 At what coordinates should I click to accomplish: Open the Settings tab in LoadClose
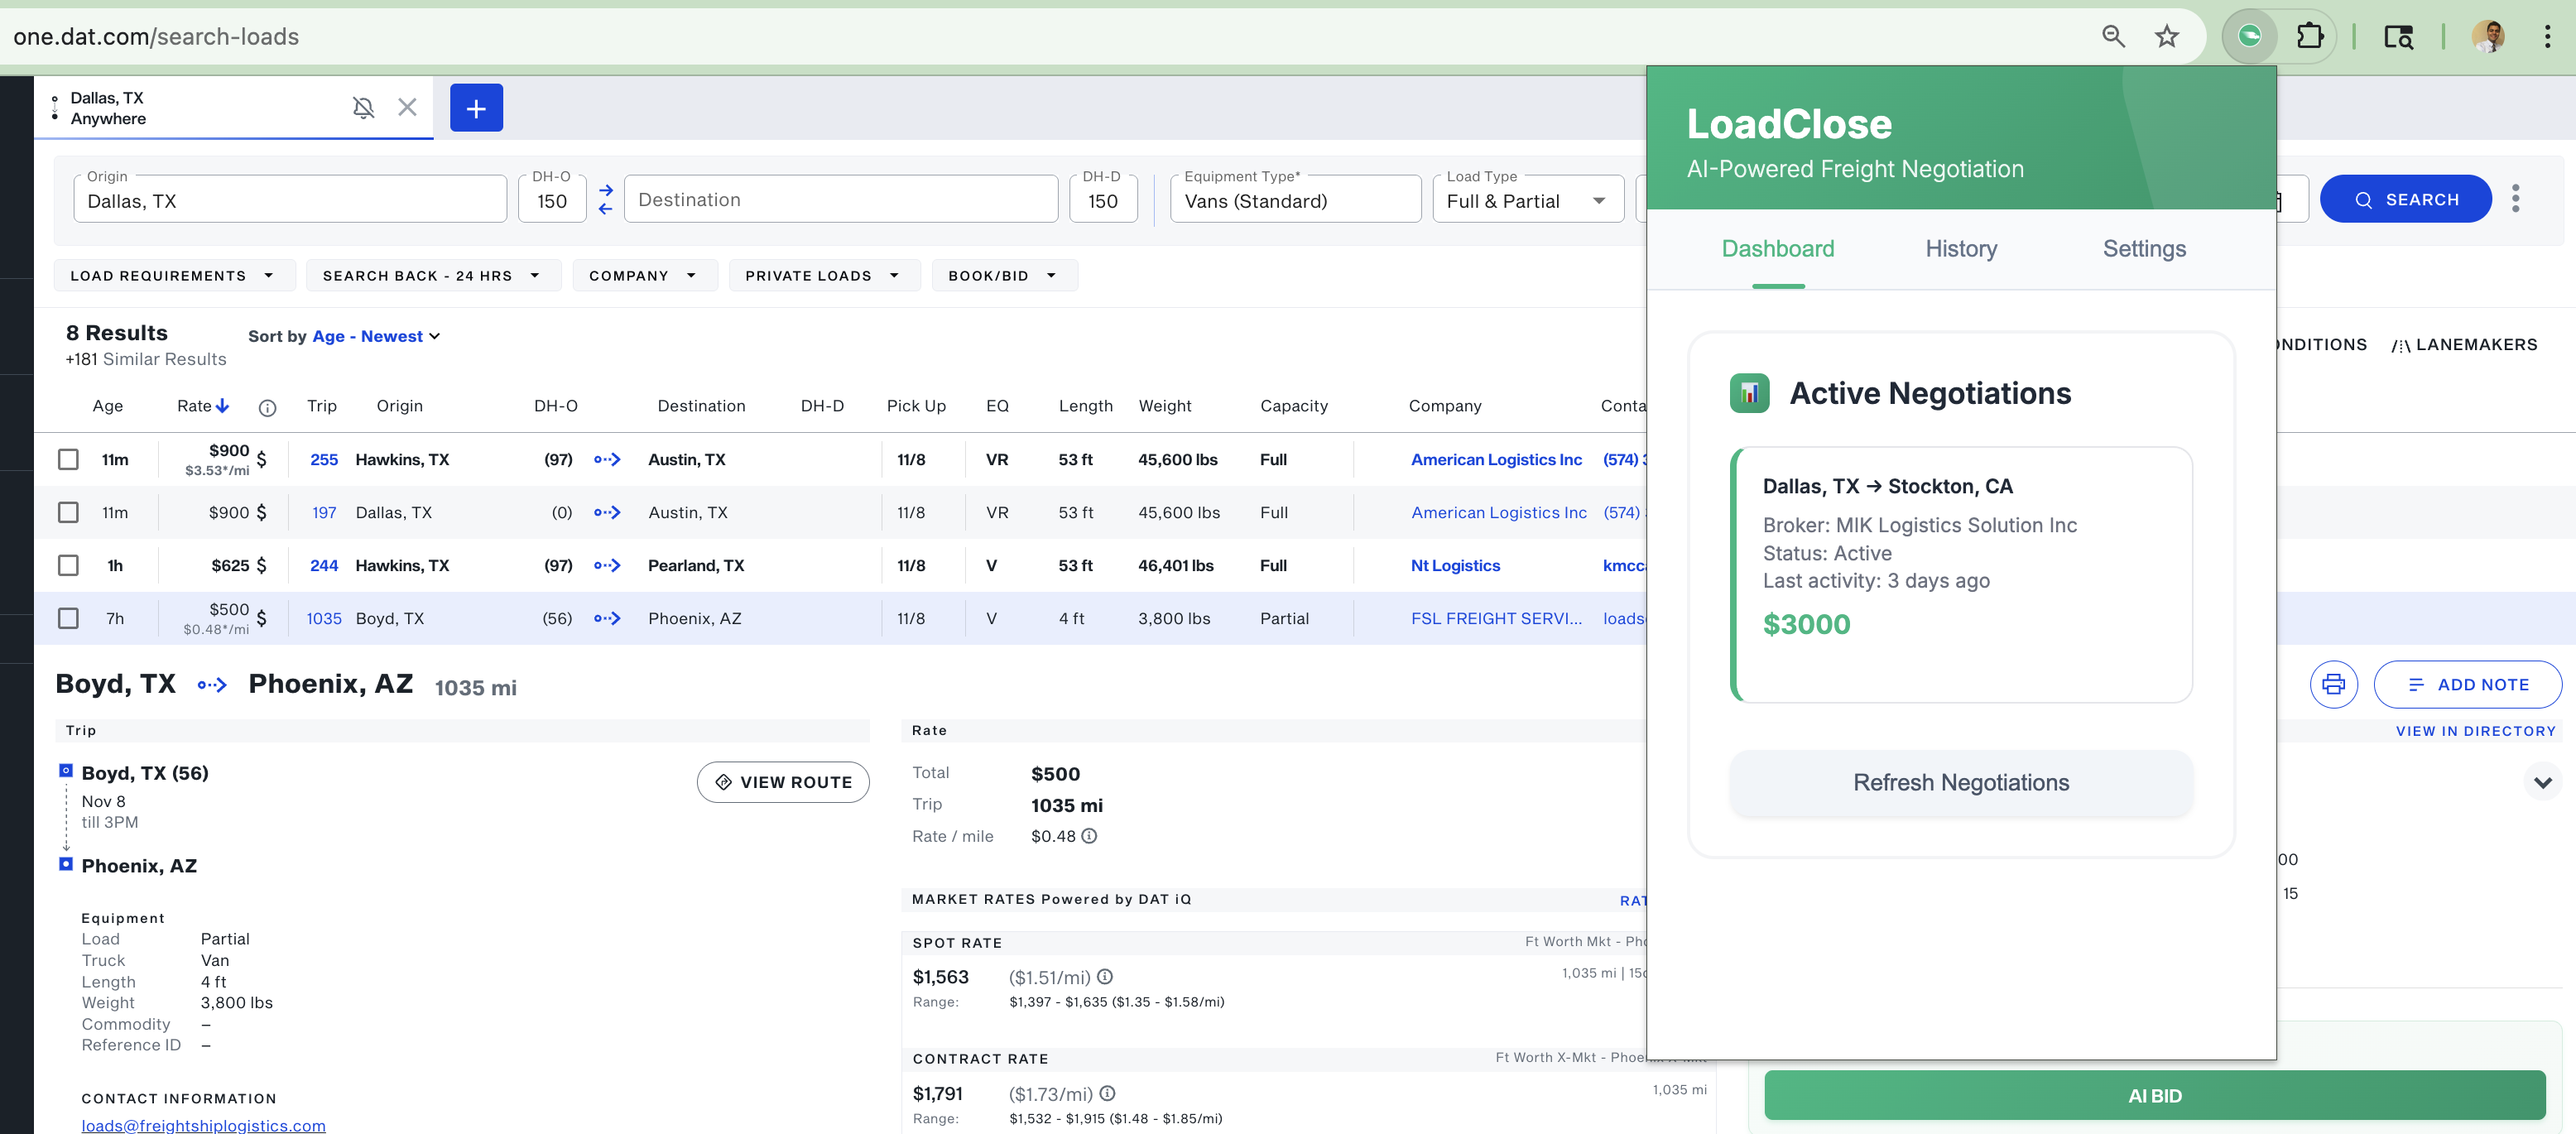[2143, 249]
